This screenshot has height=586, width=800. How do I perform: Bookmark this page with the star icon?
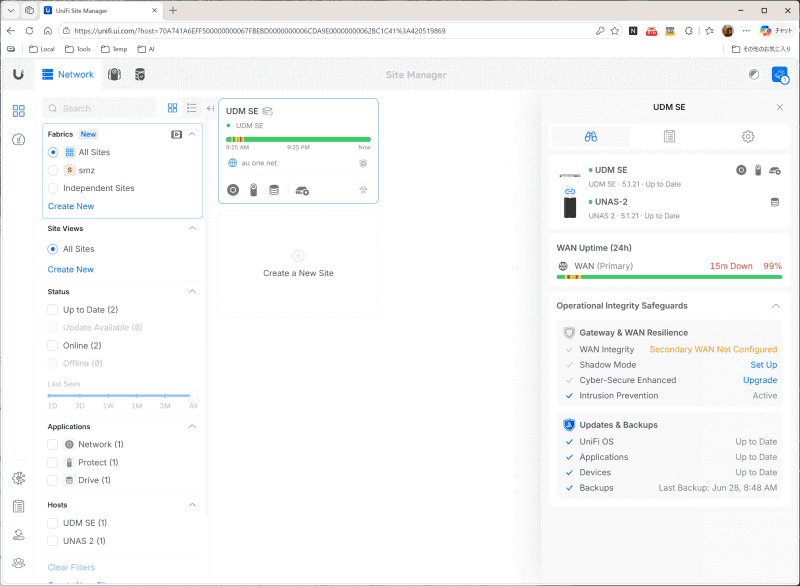[x=615, y=31]
